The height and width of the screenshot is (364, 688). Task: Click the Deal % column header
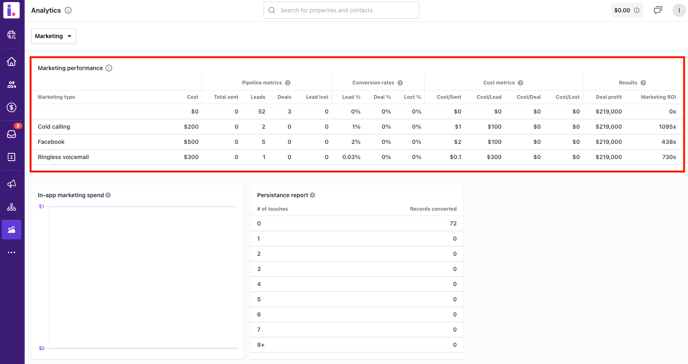point(382,97)
